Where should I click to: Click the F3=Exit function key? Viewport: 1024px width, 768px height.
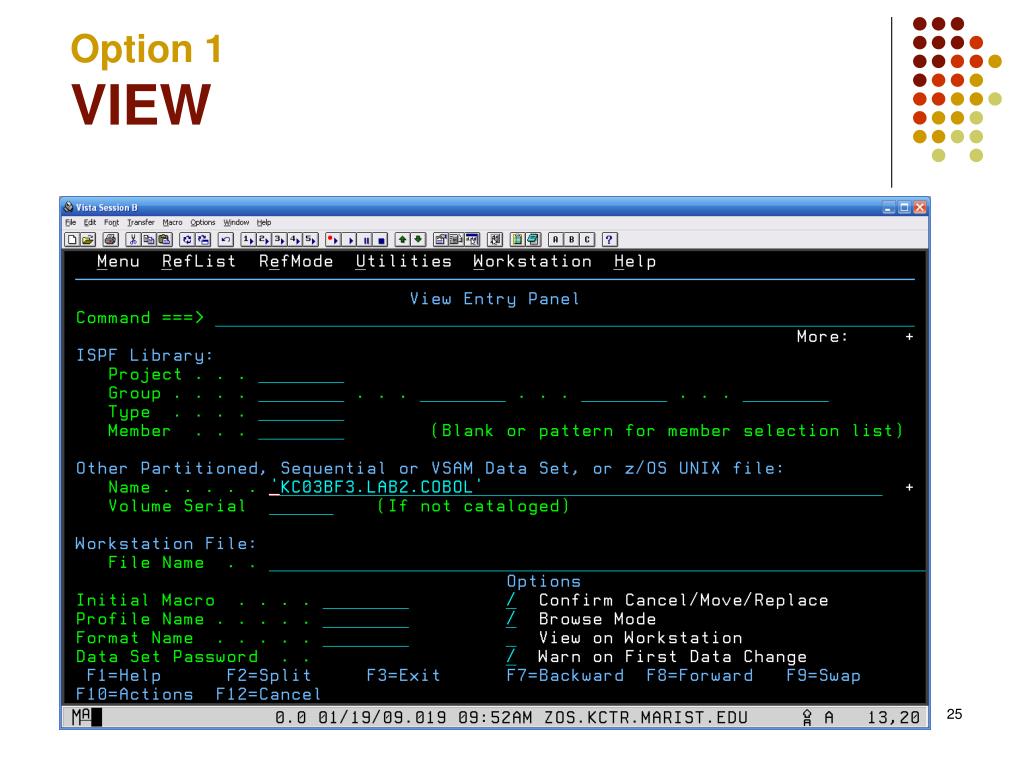pos(404,676)
